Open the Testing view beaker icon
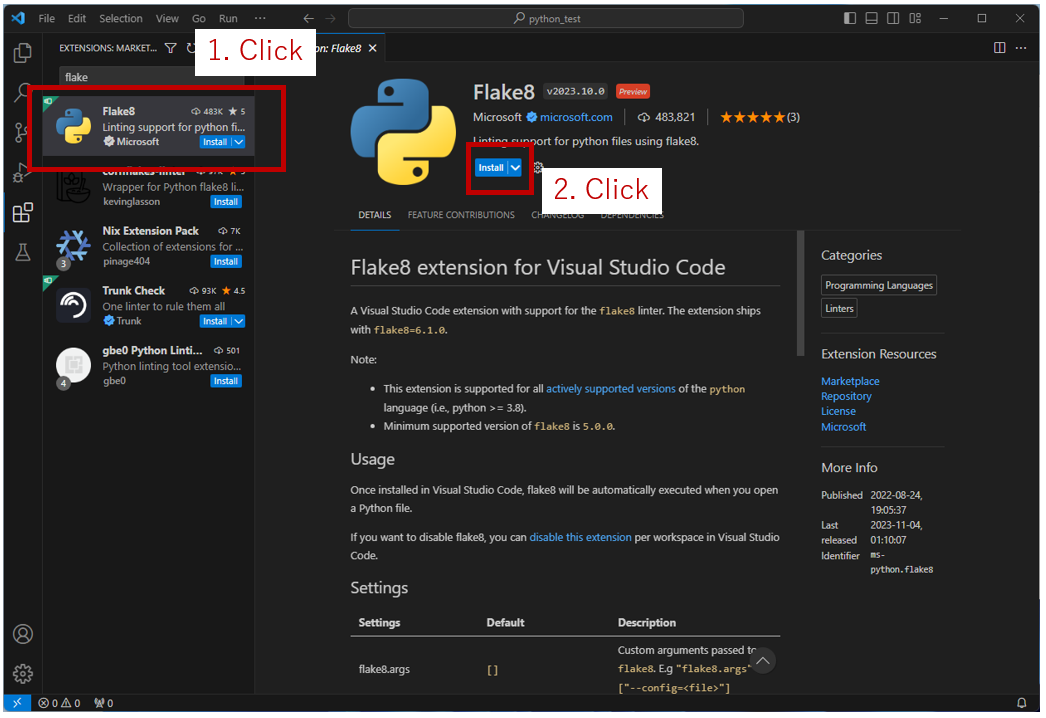This screenshot has width=1046, height=718. 22,252
